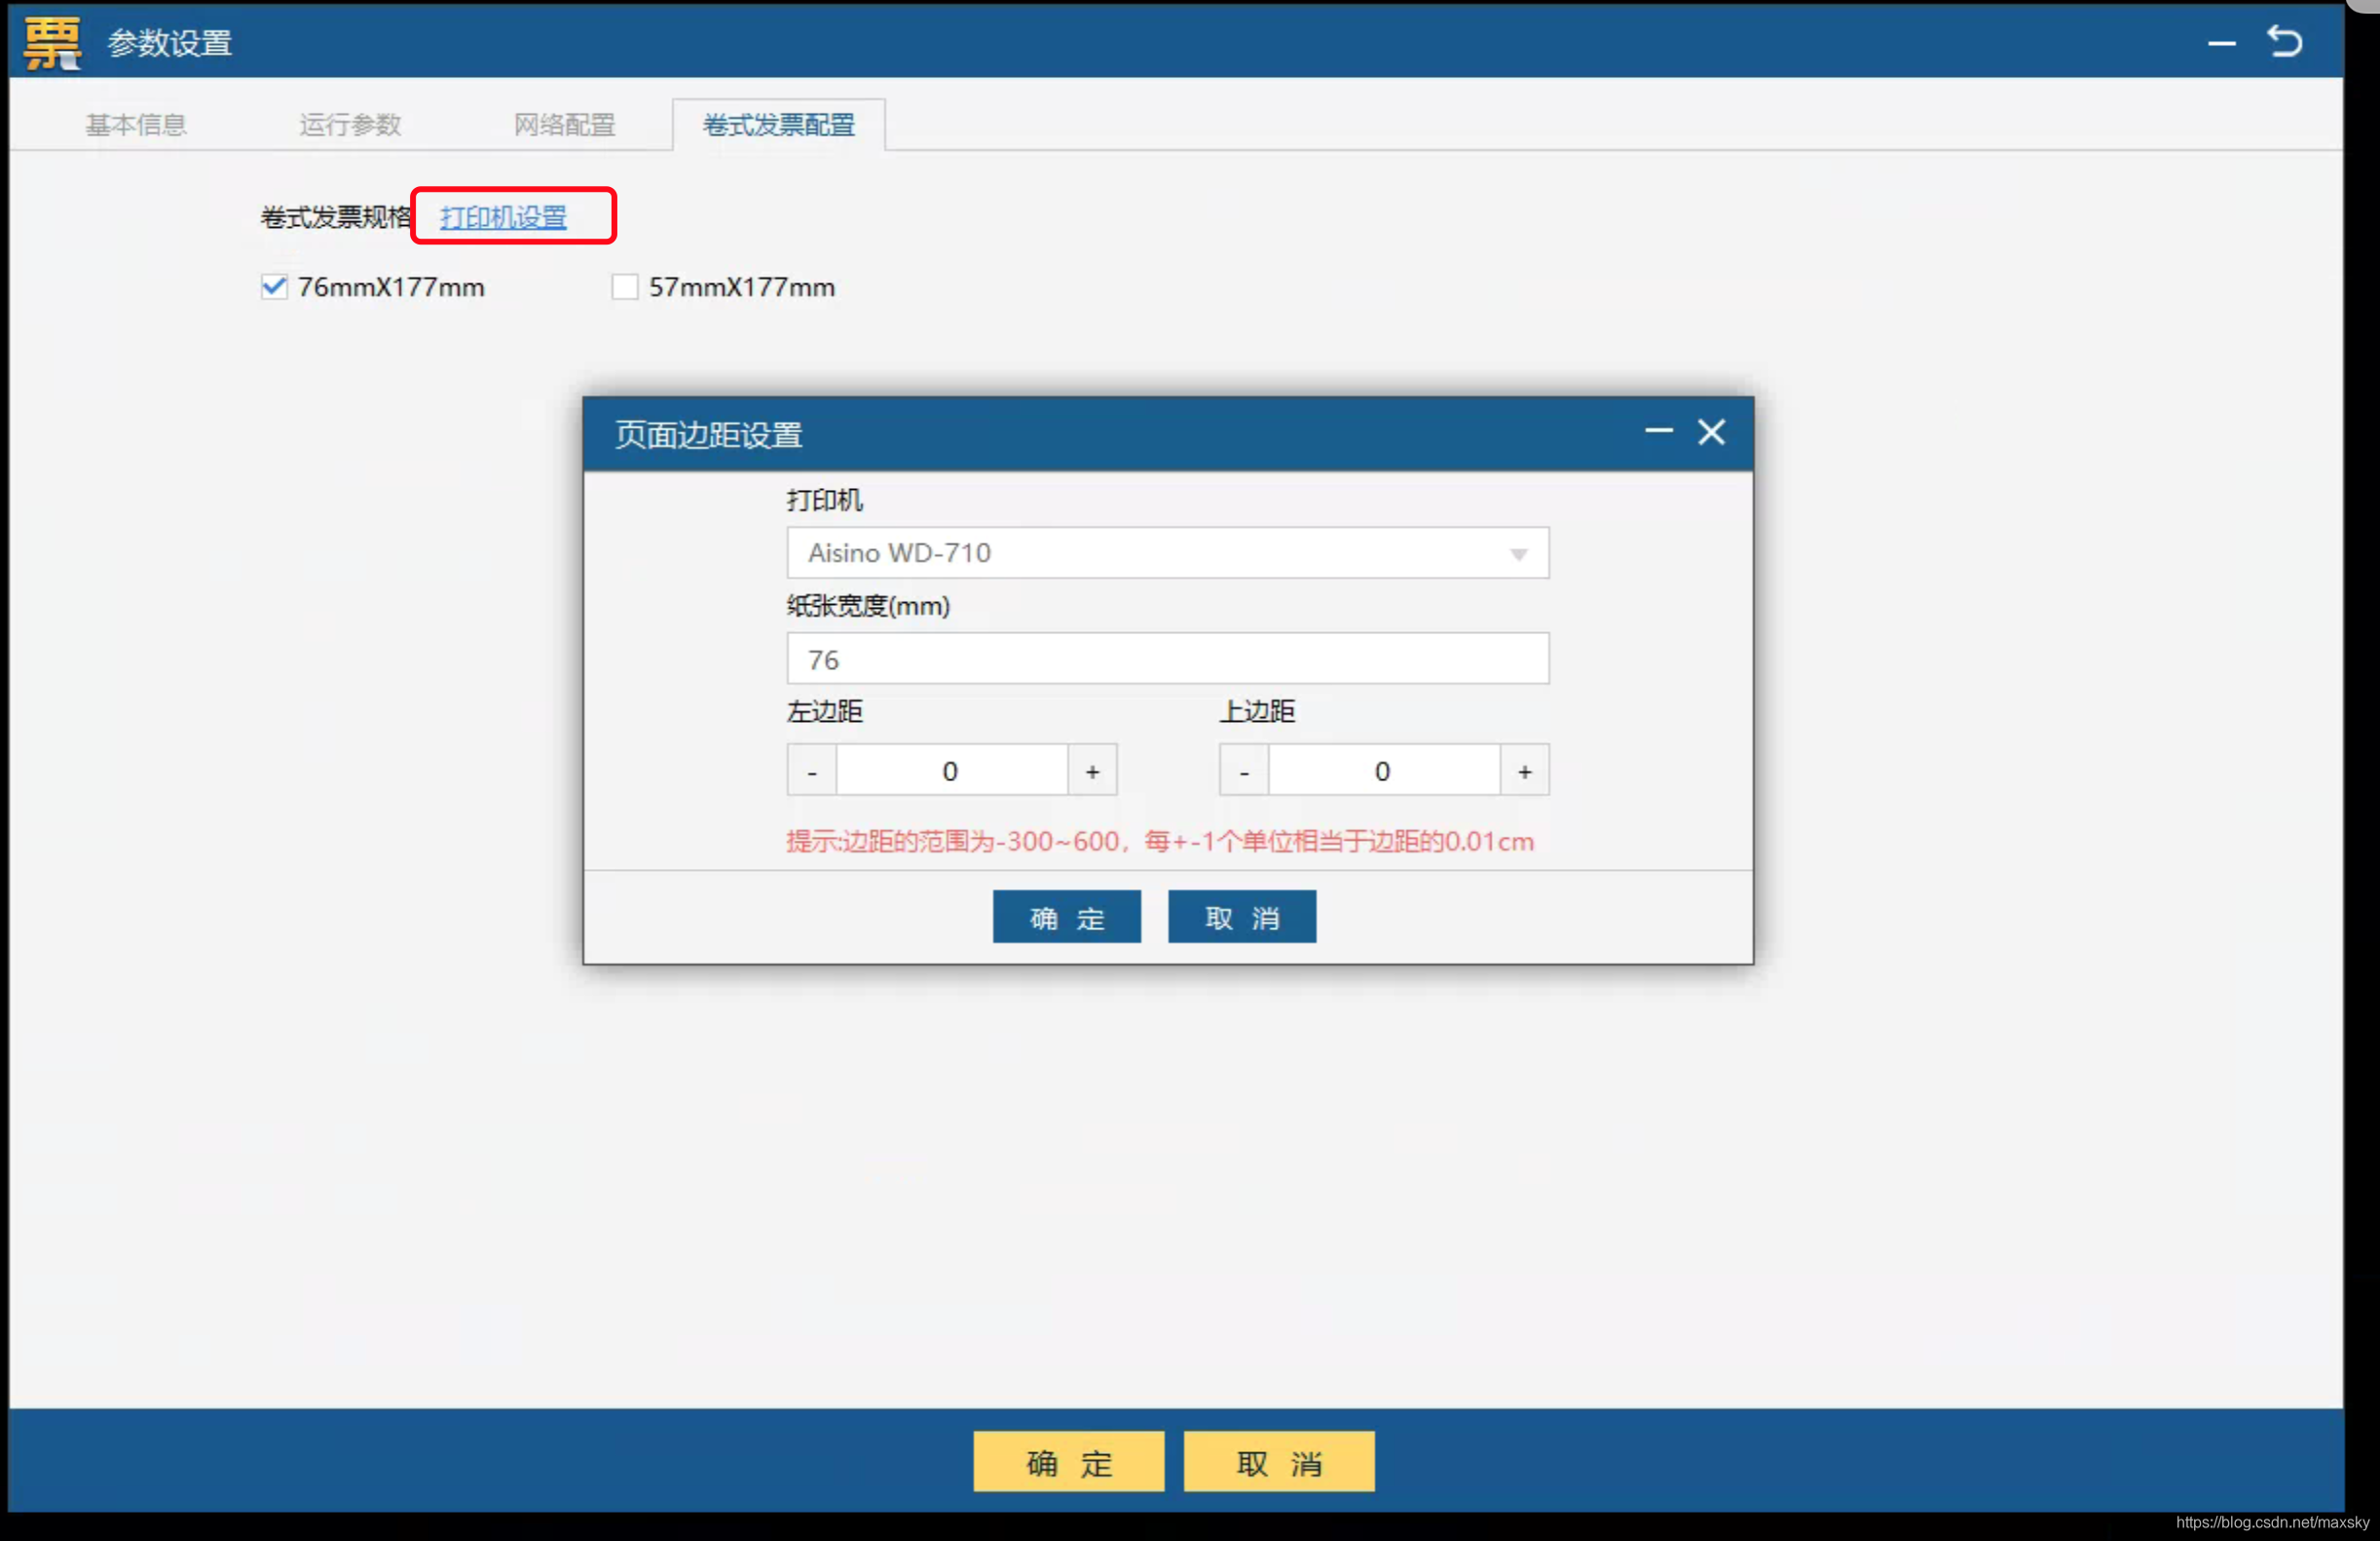Click the yellow 确定 button at bottom
The width and height of the screenshot is (2380, 1541).
[x=1068, y=1462]
